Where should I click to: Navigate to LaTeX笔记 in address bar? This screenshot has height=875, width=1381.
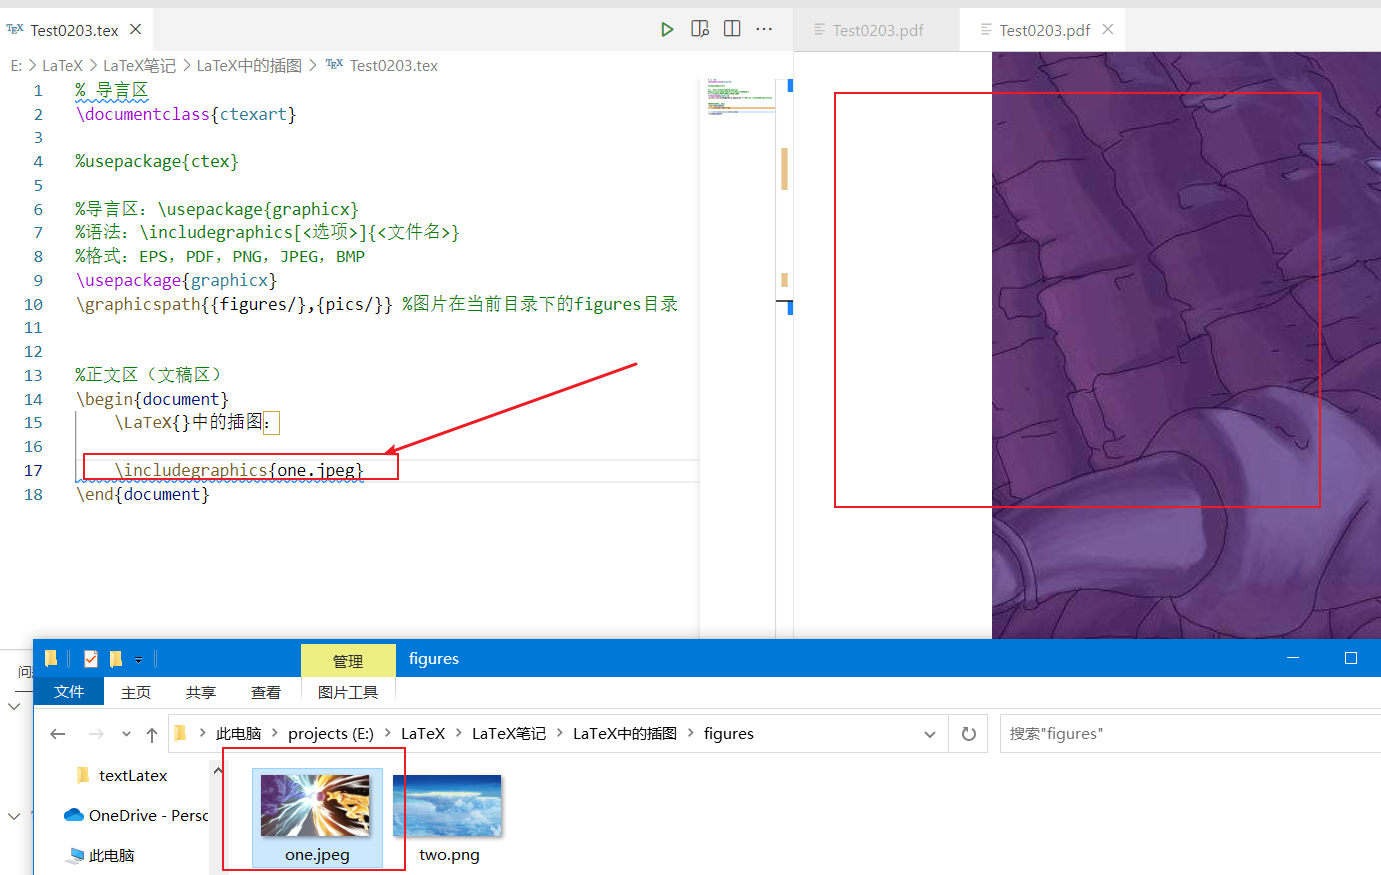[509, 733]
